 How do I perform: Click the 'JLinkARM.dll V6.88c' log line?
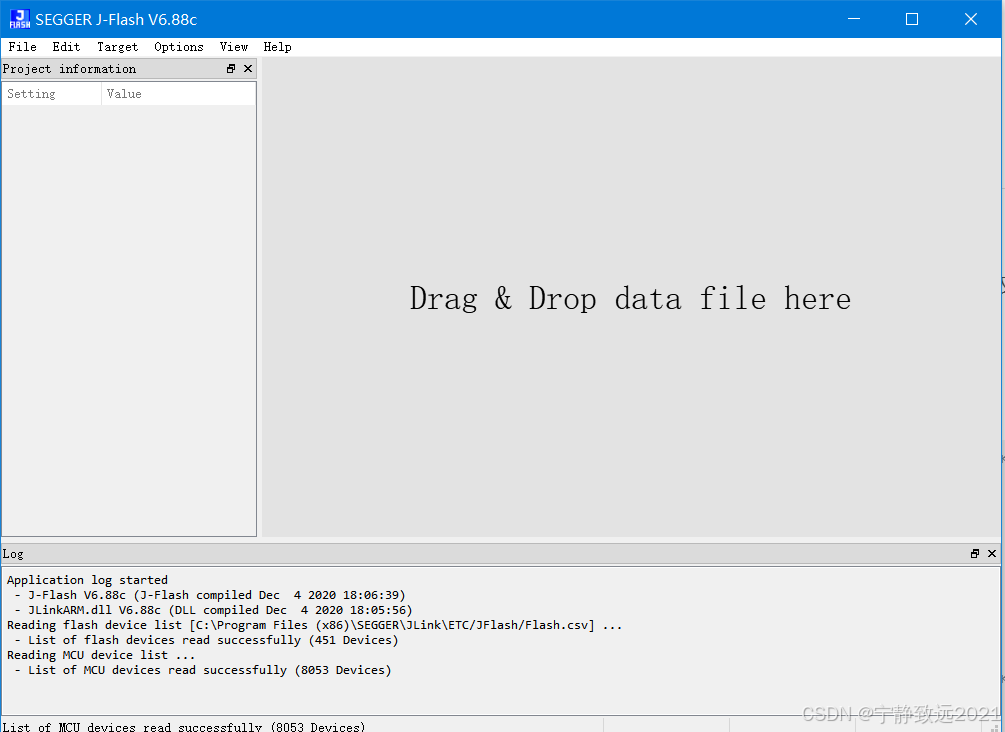click(213, 610)
